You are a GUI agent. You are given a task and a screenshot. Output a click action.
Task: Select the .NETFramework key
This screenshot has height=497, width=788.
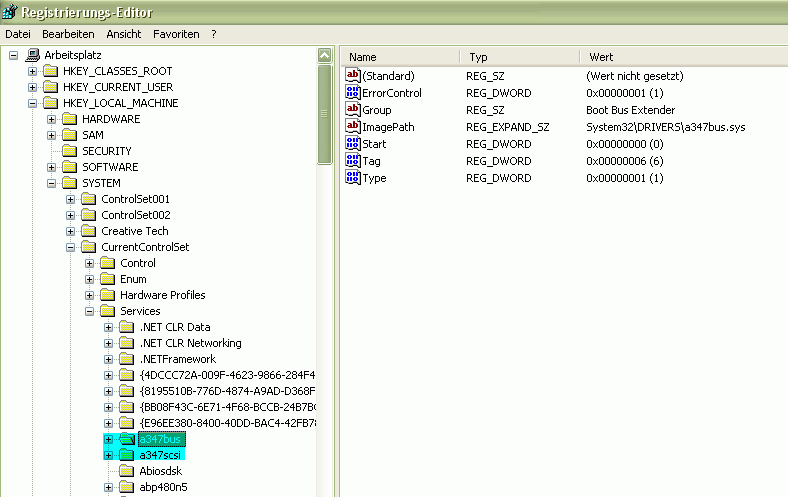178,359
